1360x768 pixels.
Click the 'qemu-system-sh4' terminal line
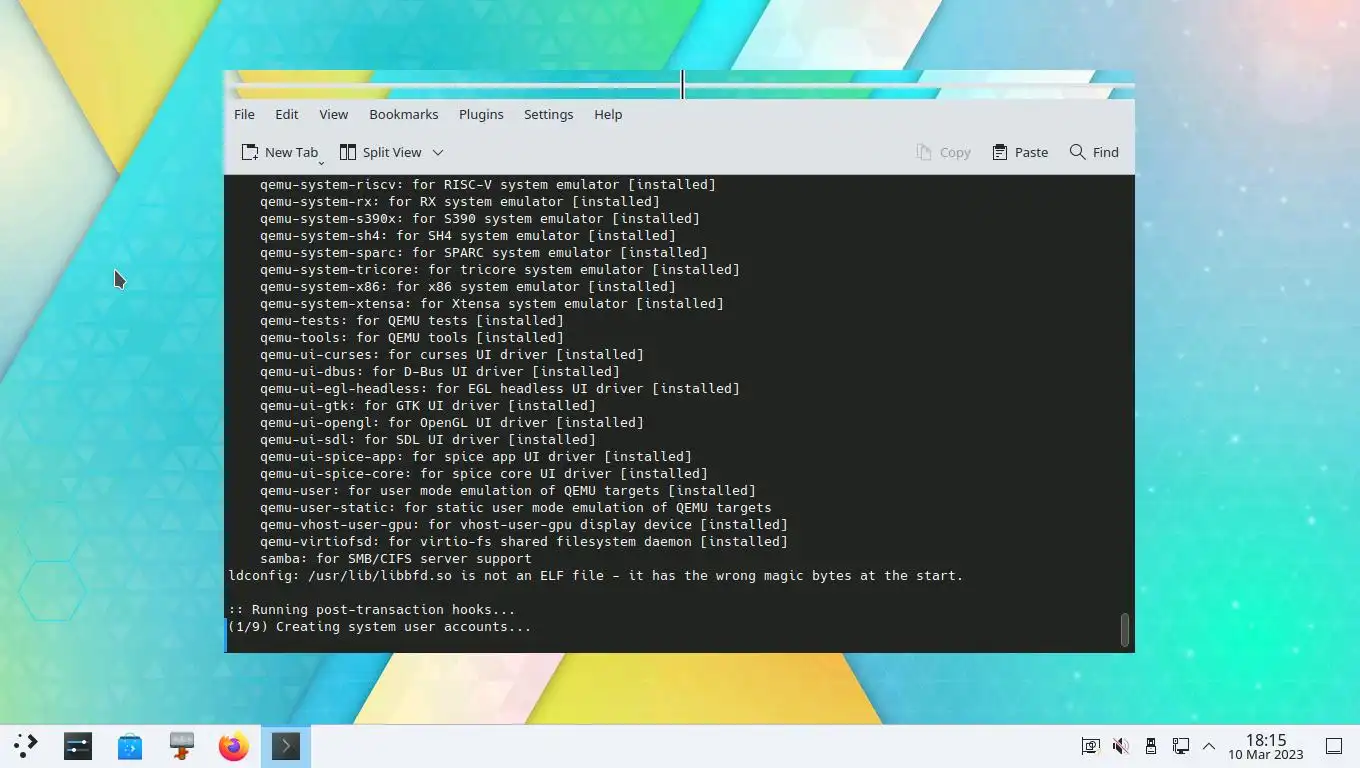click(x=468, y=236)
